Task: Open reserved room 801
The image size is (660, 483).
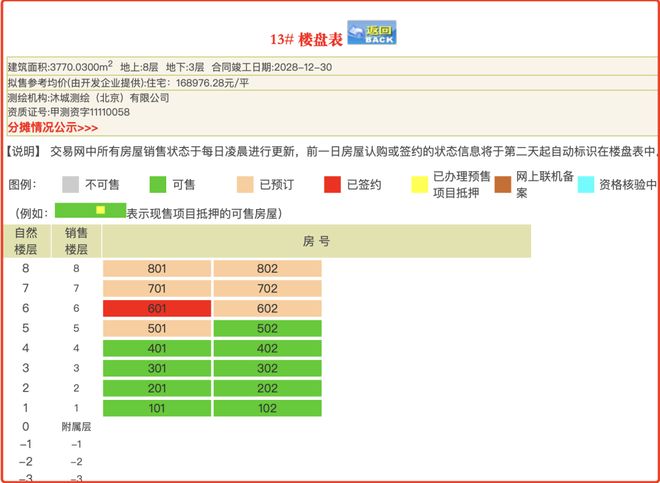Action: (x=157, y=269)
